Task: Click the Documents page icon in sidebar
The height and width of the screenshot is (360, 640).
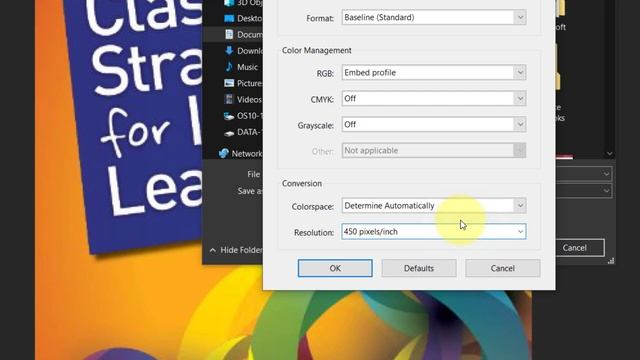Action: pos(229,34)
